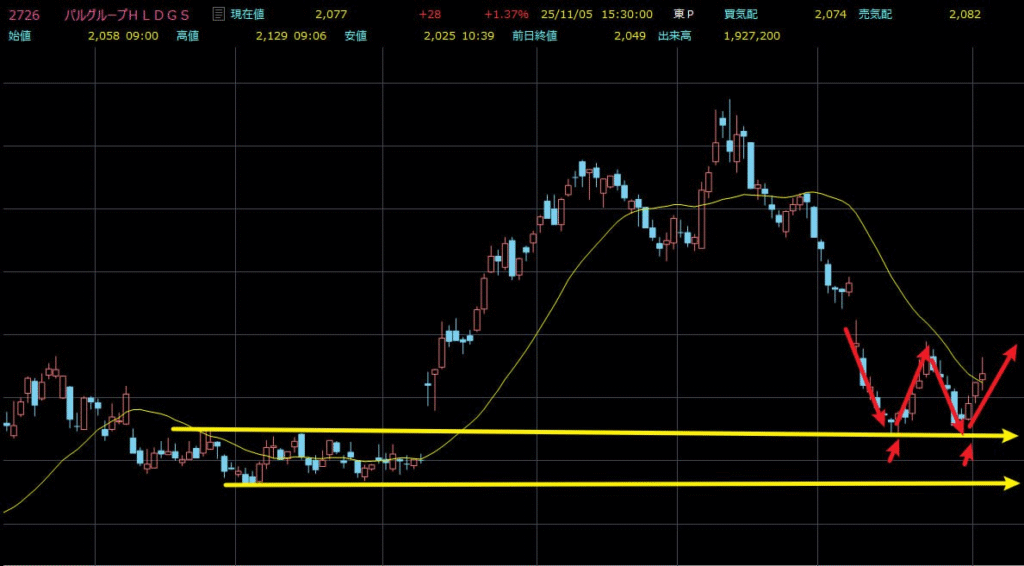The height and width of the screenshot is (566, 1024).
Task: Click the small red arrow under first bottom
Action: pos(894,448)
